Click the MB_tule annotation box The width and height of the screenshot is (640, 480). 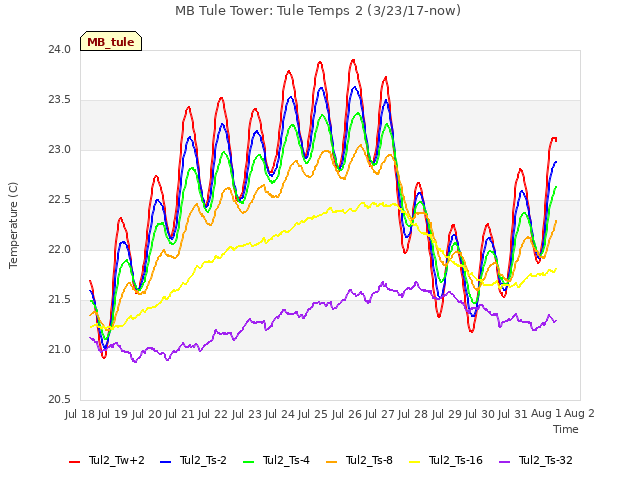pos(111,41)
